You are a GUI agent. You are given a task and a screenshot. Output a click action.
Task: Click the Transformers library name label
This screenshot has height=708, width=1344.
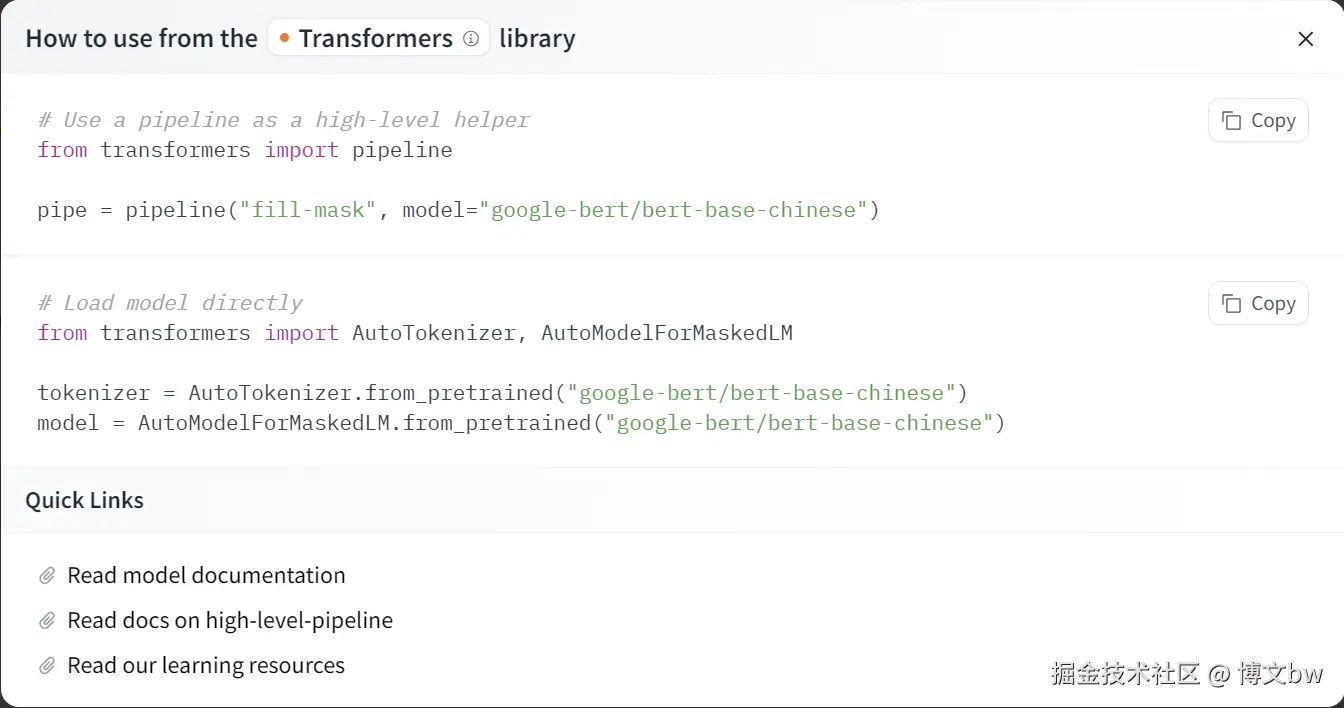(x=375, y=39)
